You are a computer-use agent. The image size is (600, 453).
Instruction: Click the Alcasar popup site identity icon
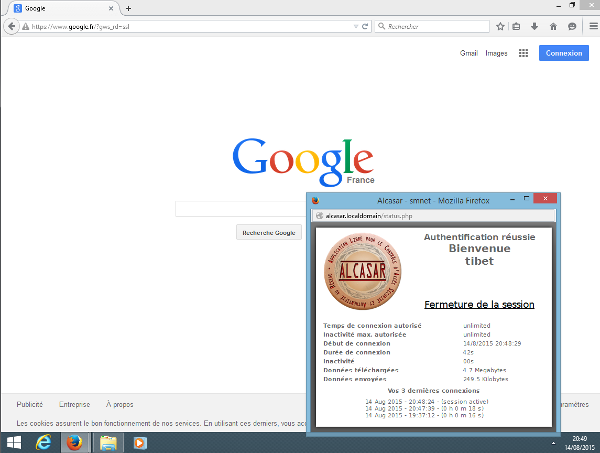[x=320, y=216]
